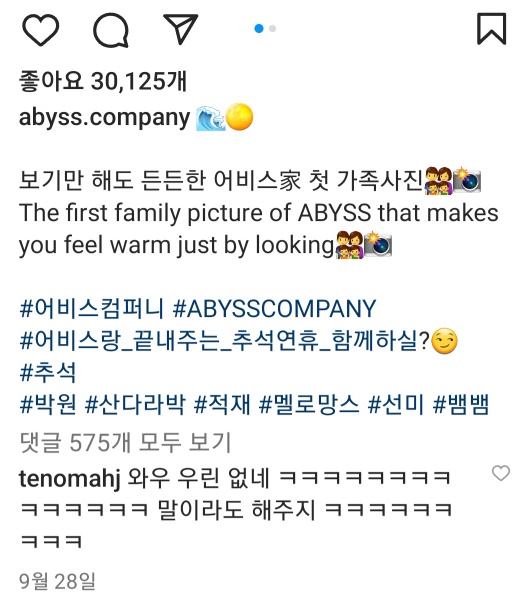View all 575 comments
The height and width of the screenshot is (606, 523).
(125, 442)
